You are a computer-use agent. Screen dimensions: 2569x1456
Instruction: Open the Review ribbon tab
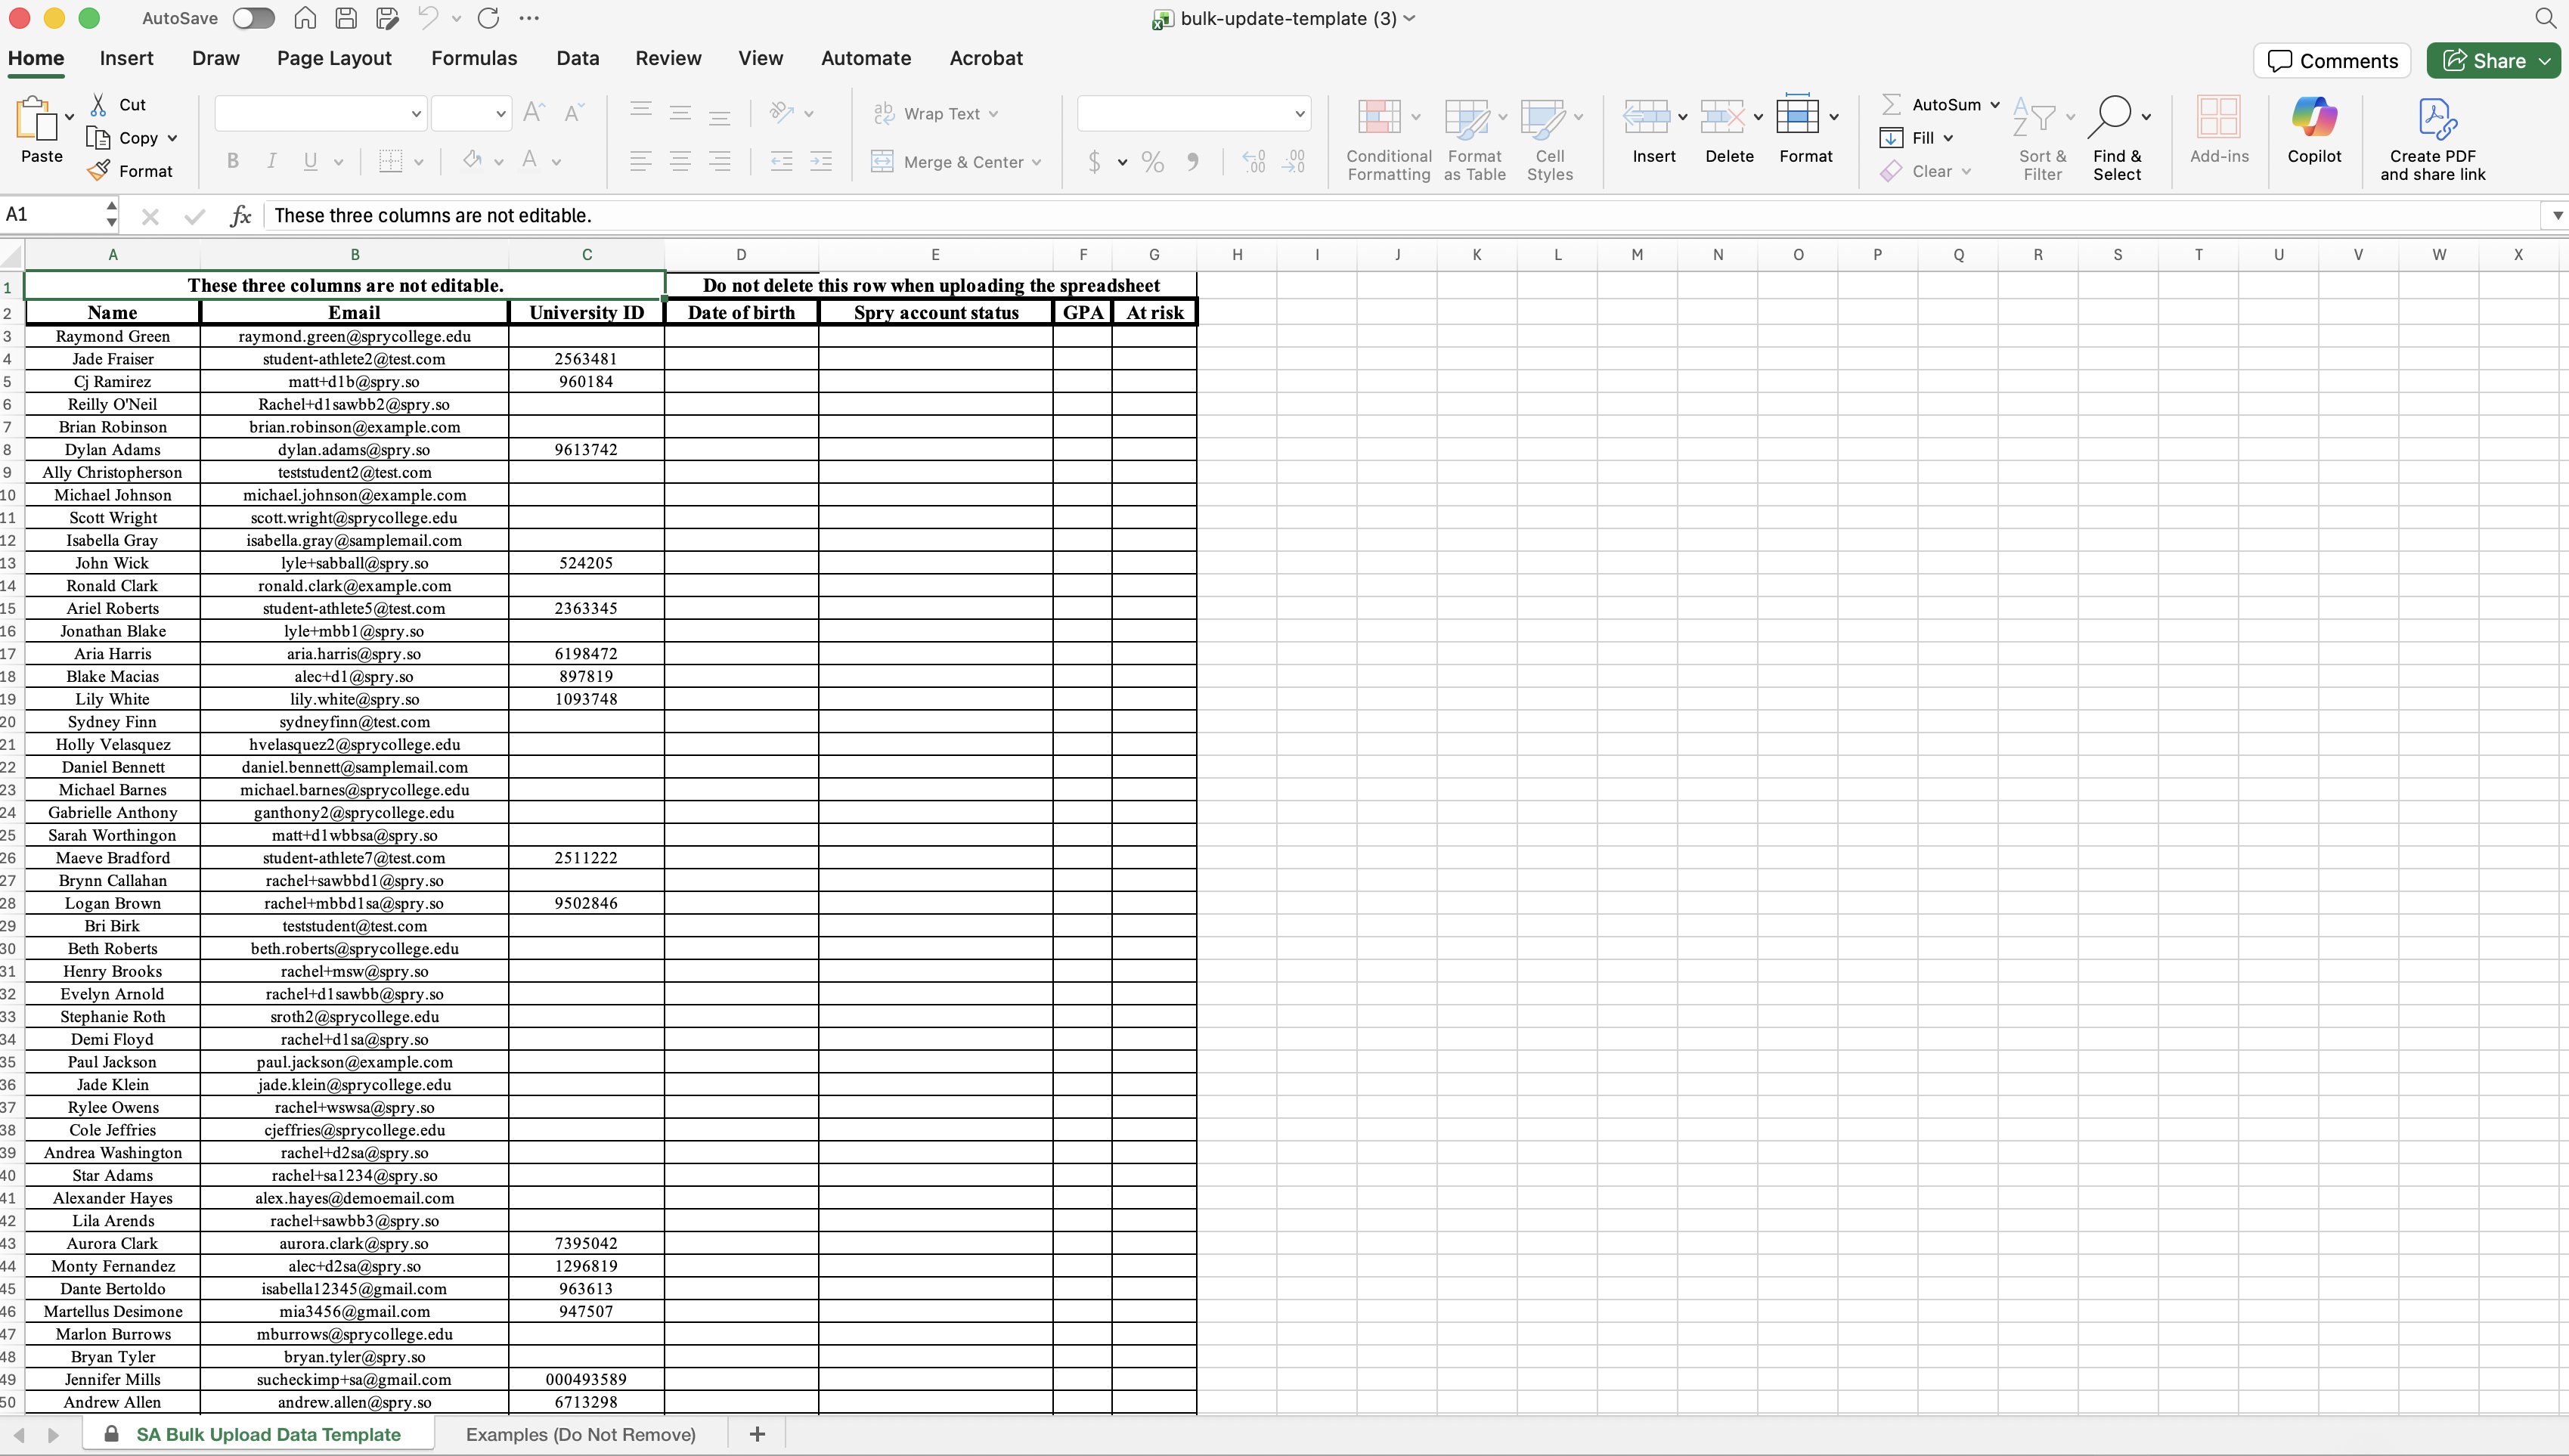pyautogui.click(x=668, y=58)
